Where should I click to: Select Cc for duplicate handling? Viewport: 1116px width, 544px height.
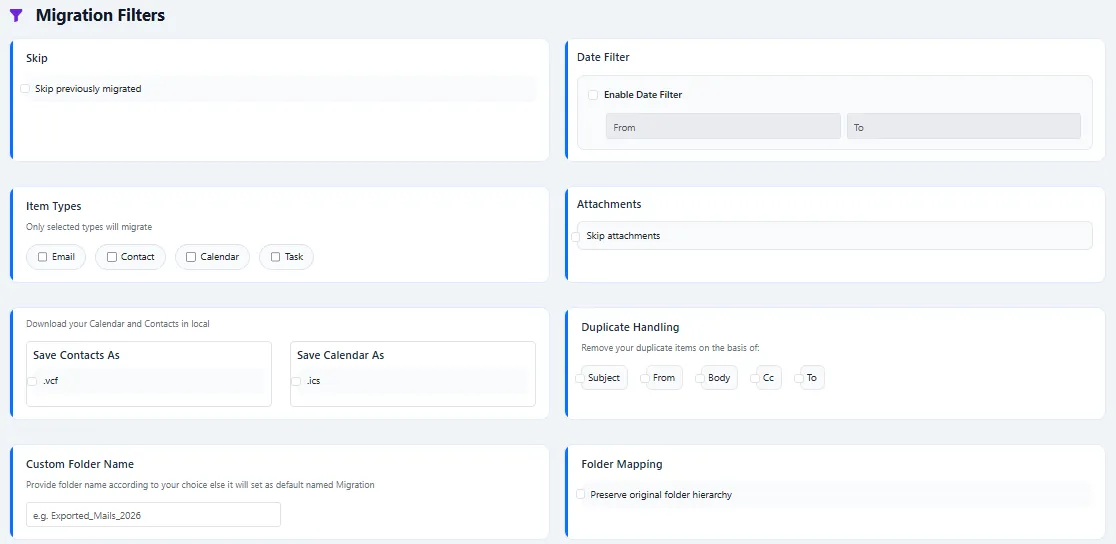click(754, 378)
